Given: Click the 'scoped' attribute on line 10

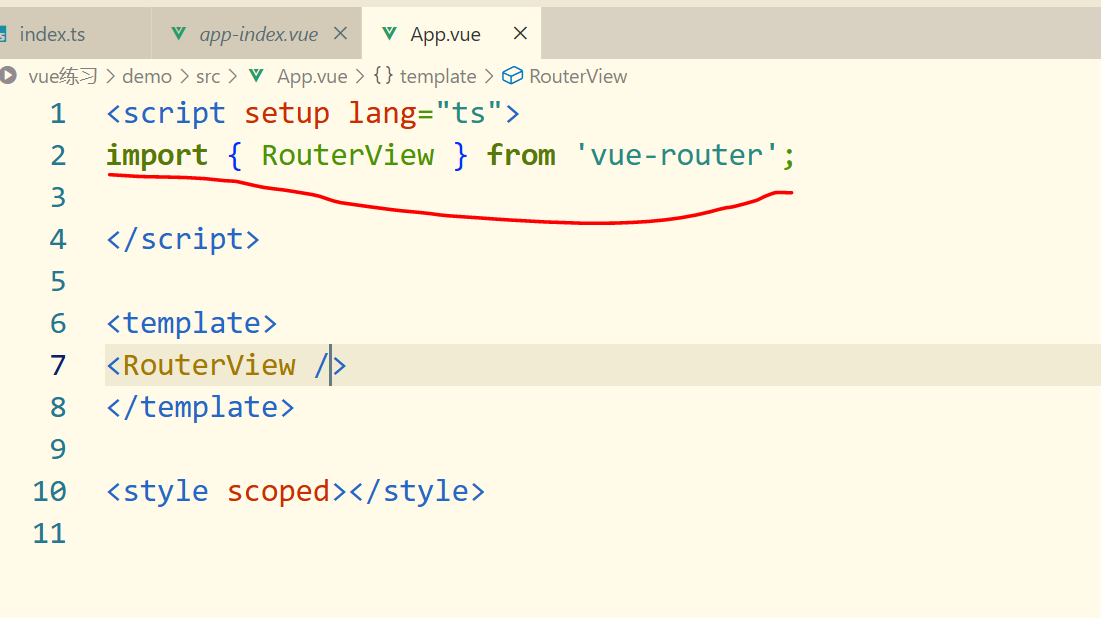Looking at the screenshot, I should pos(278,492).
